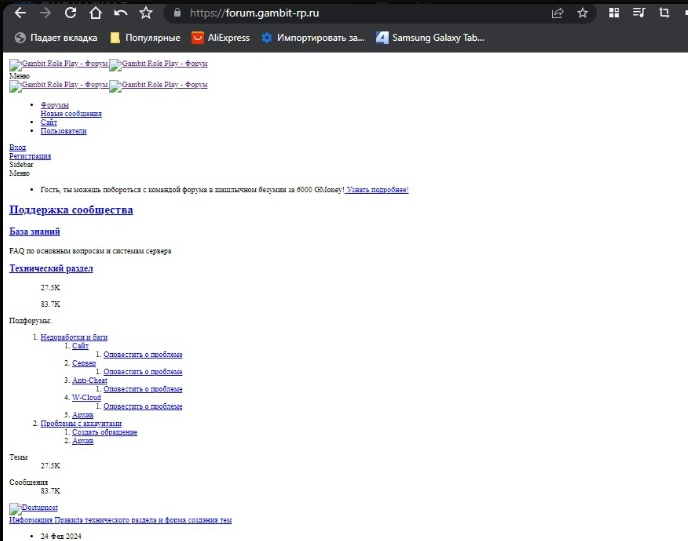
Task: Go to the browser home page
Action: coord(95,13)
